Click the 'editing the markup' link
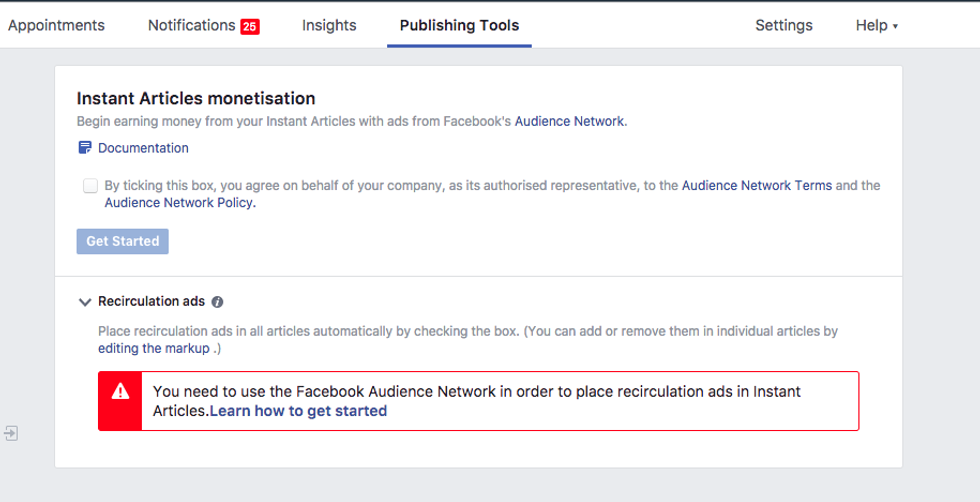980x502 pixels. coord(154,348)
